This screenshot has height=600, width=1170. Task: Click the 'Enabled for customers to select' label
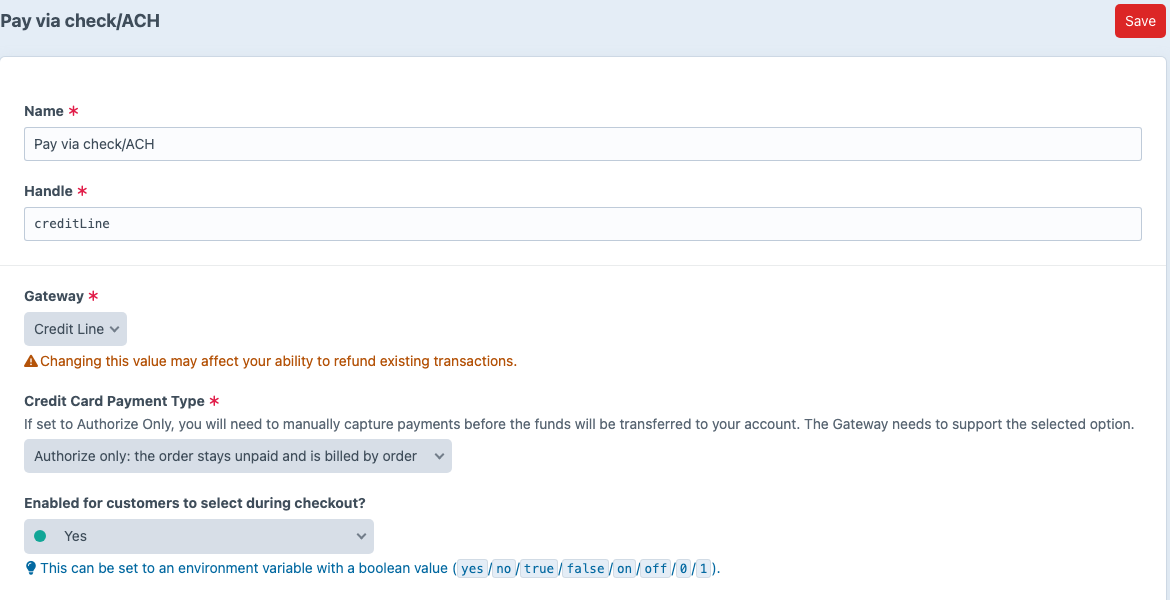pyautogui.click(x=195, y=503)
